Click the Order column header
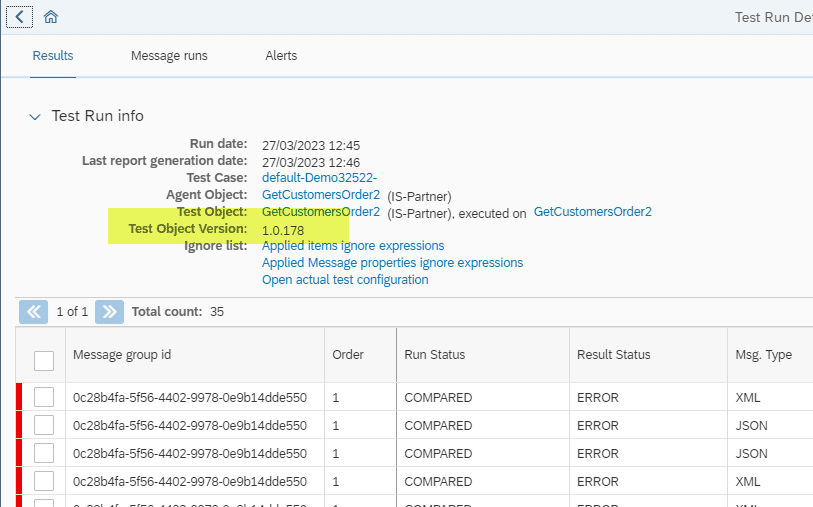Image resolution: width=813 pixels, height=507 pixels. pyautogui.click(x=348, y=355)
